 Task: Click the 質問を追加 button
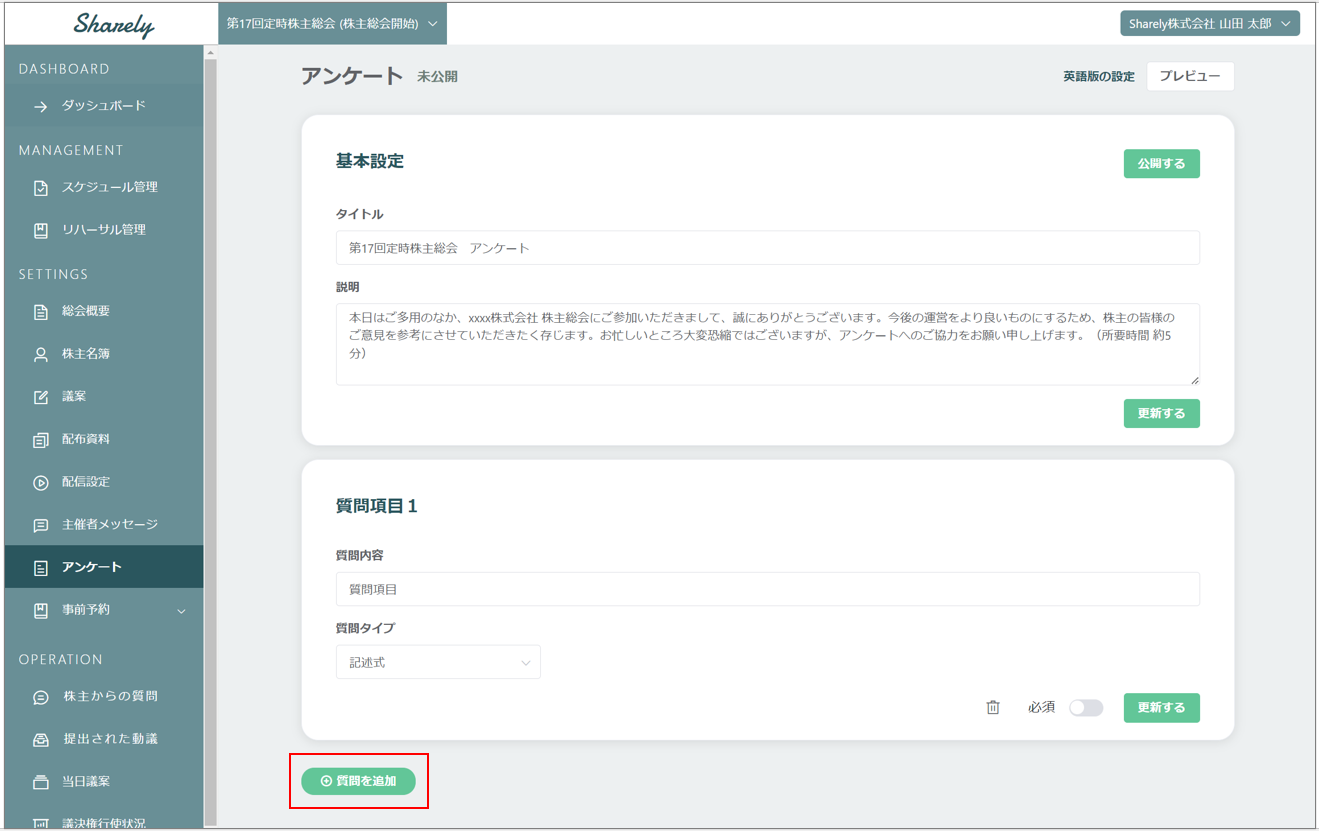click(358, 781)
